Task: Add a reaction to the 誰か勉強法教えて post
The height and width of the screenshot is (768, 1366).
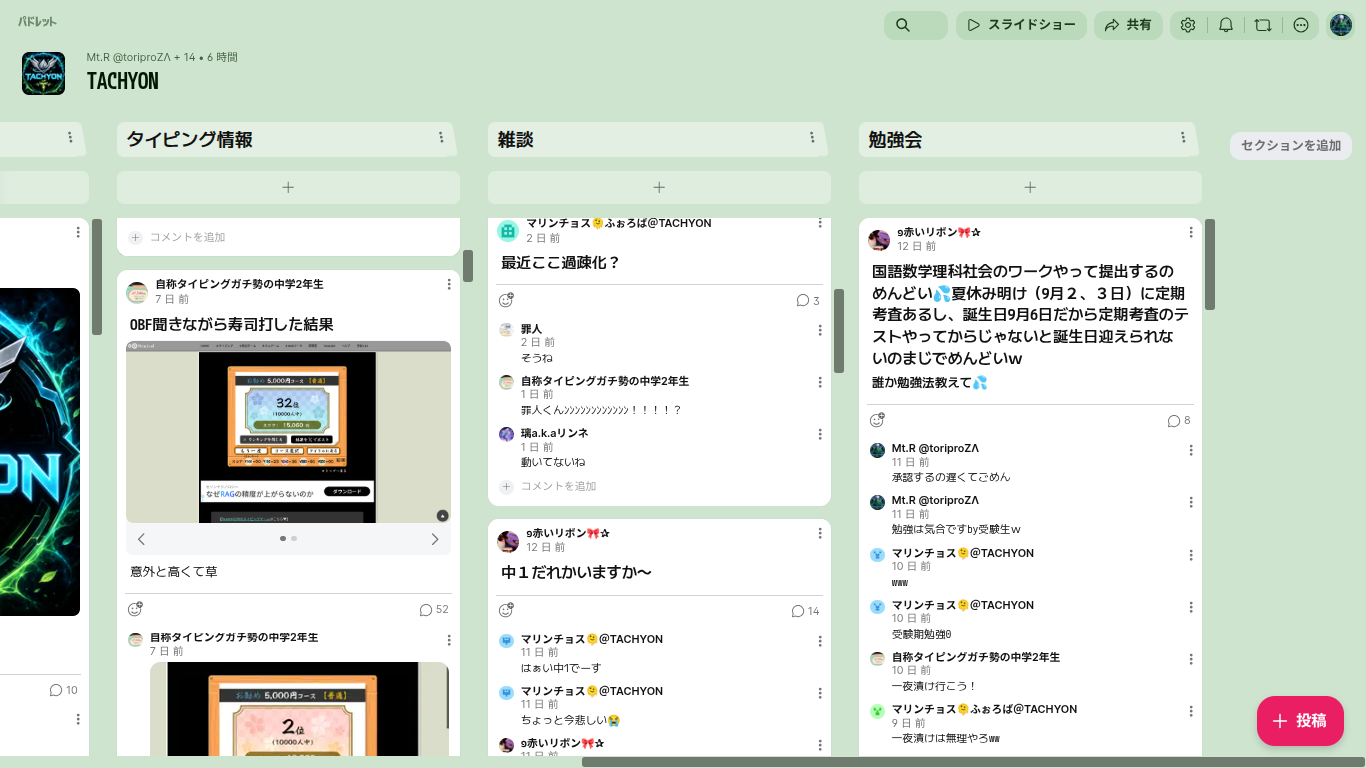Action: point(877,420)
